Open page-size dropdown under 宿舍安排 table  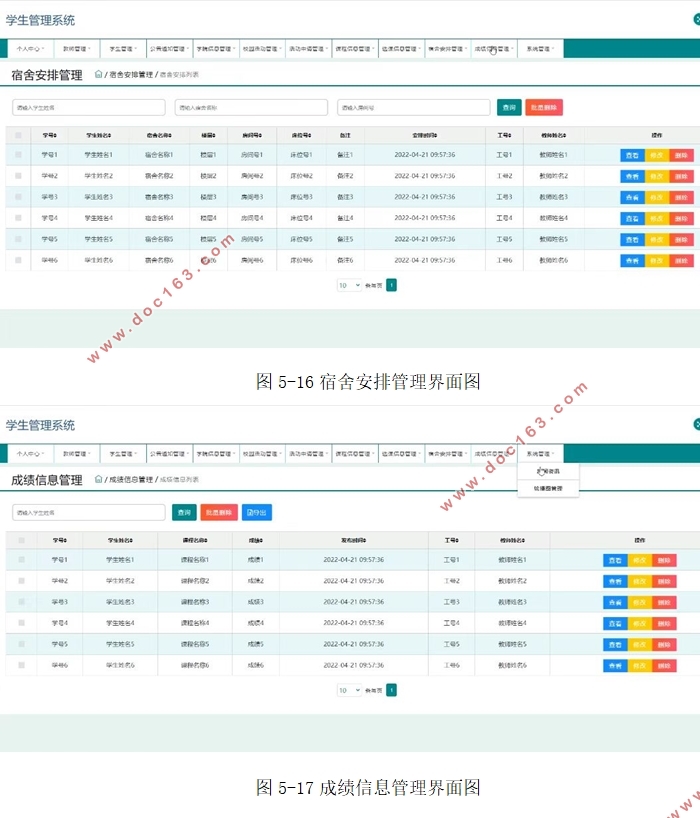tap(349, 285)
